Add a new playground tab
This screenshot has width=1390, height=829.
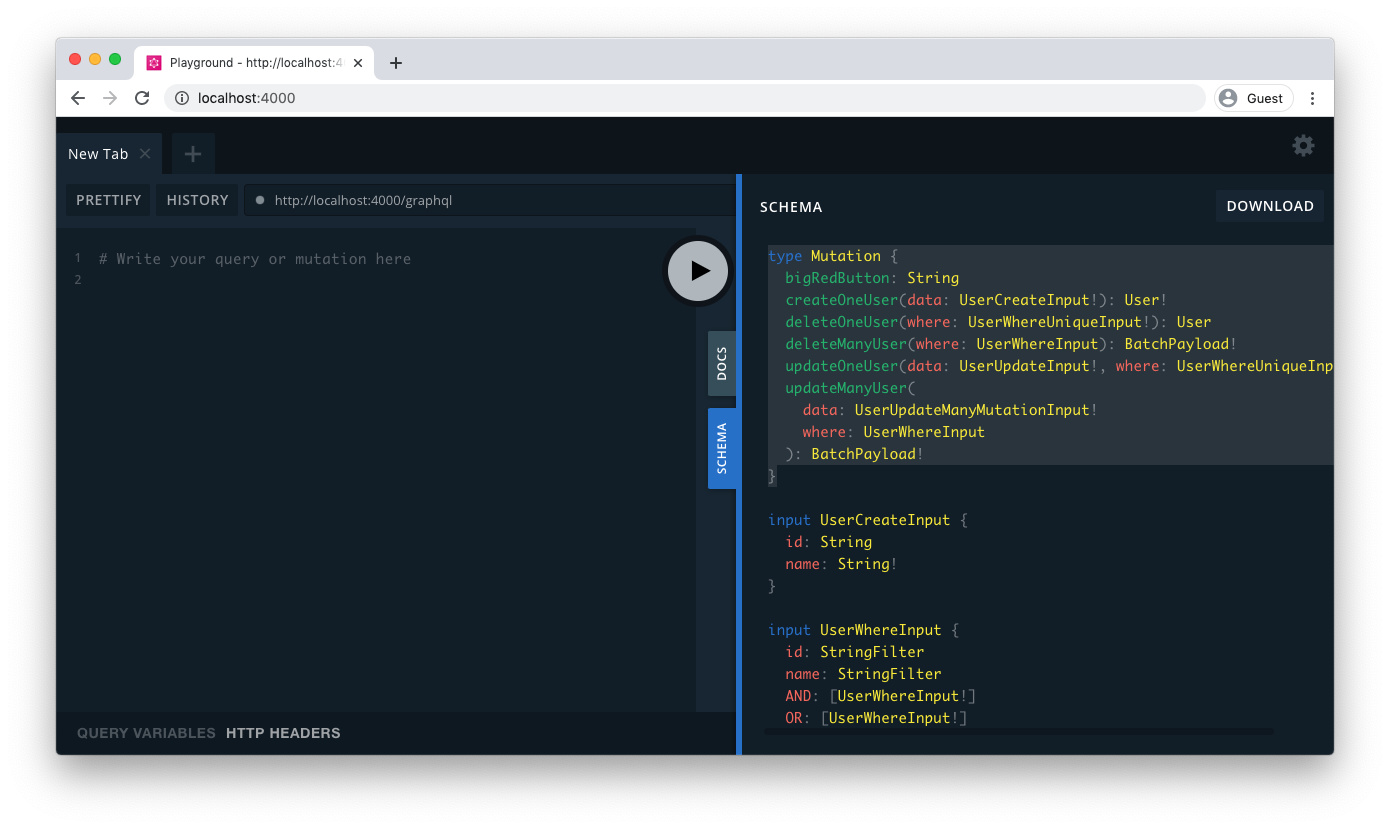(x=193, y=154)
